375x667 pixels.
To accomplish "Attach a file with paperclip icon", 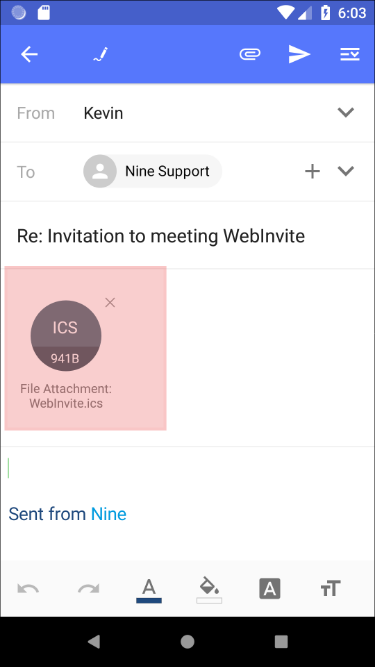I will point(250,54).
